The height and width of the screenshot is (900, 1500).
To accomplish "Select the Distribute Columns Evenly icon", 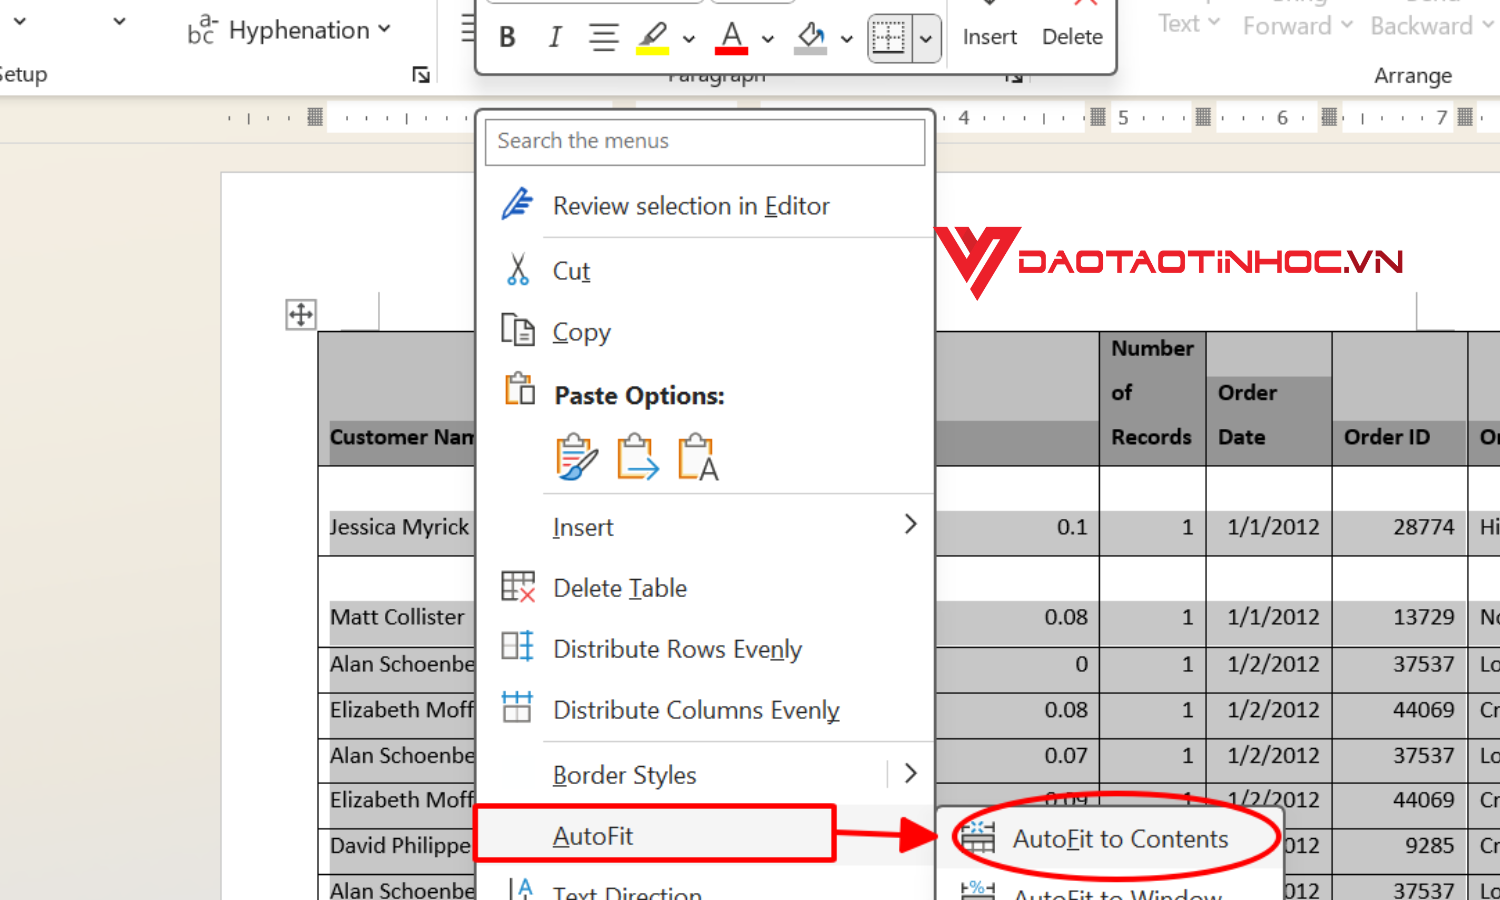I will (x=517, y=708).
